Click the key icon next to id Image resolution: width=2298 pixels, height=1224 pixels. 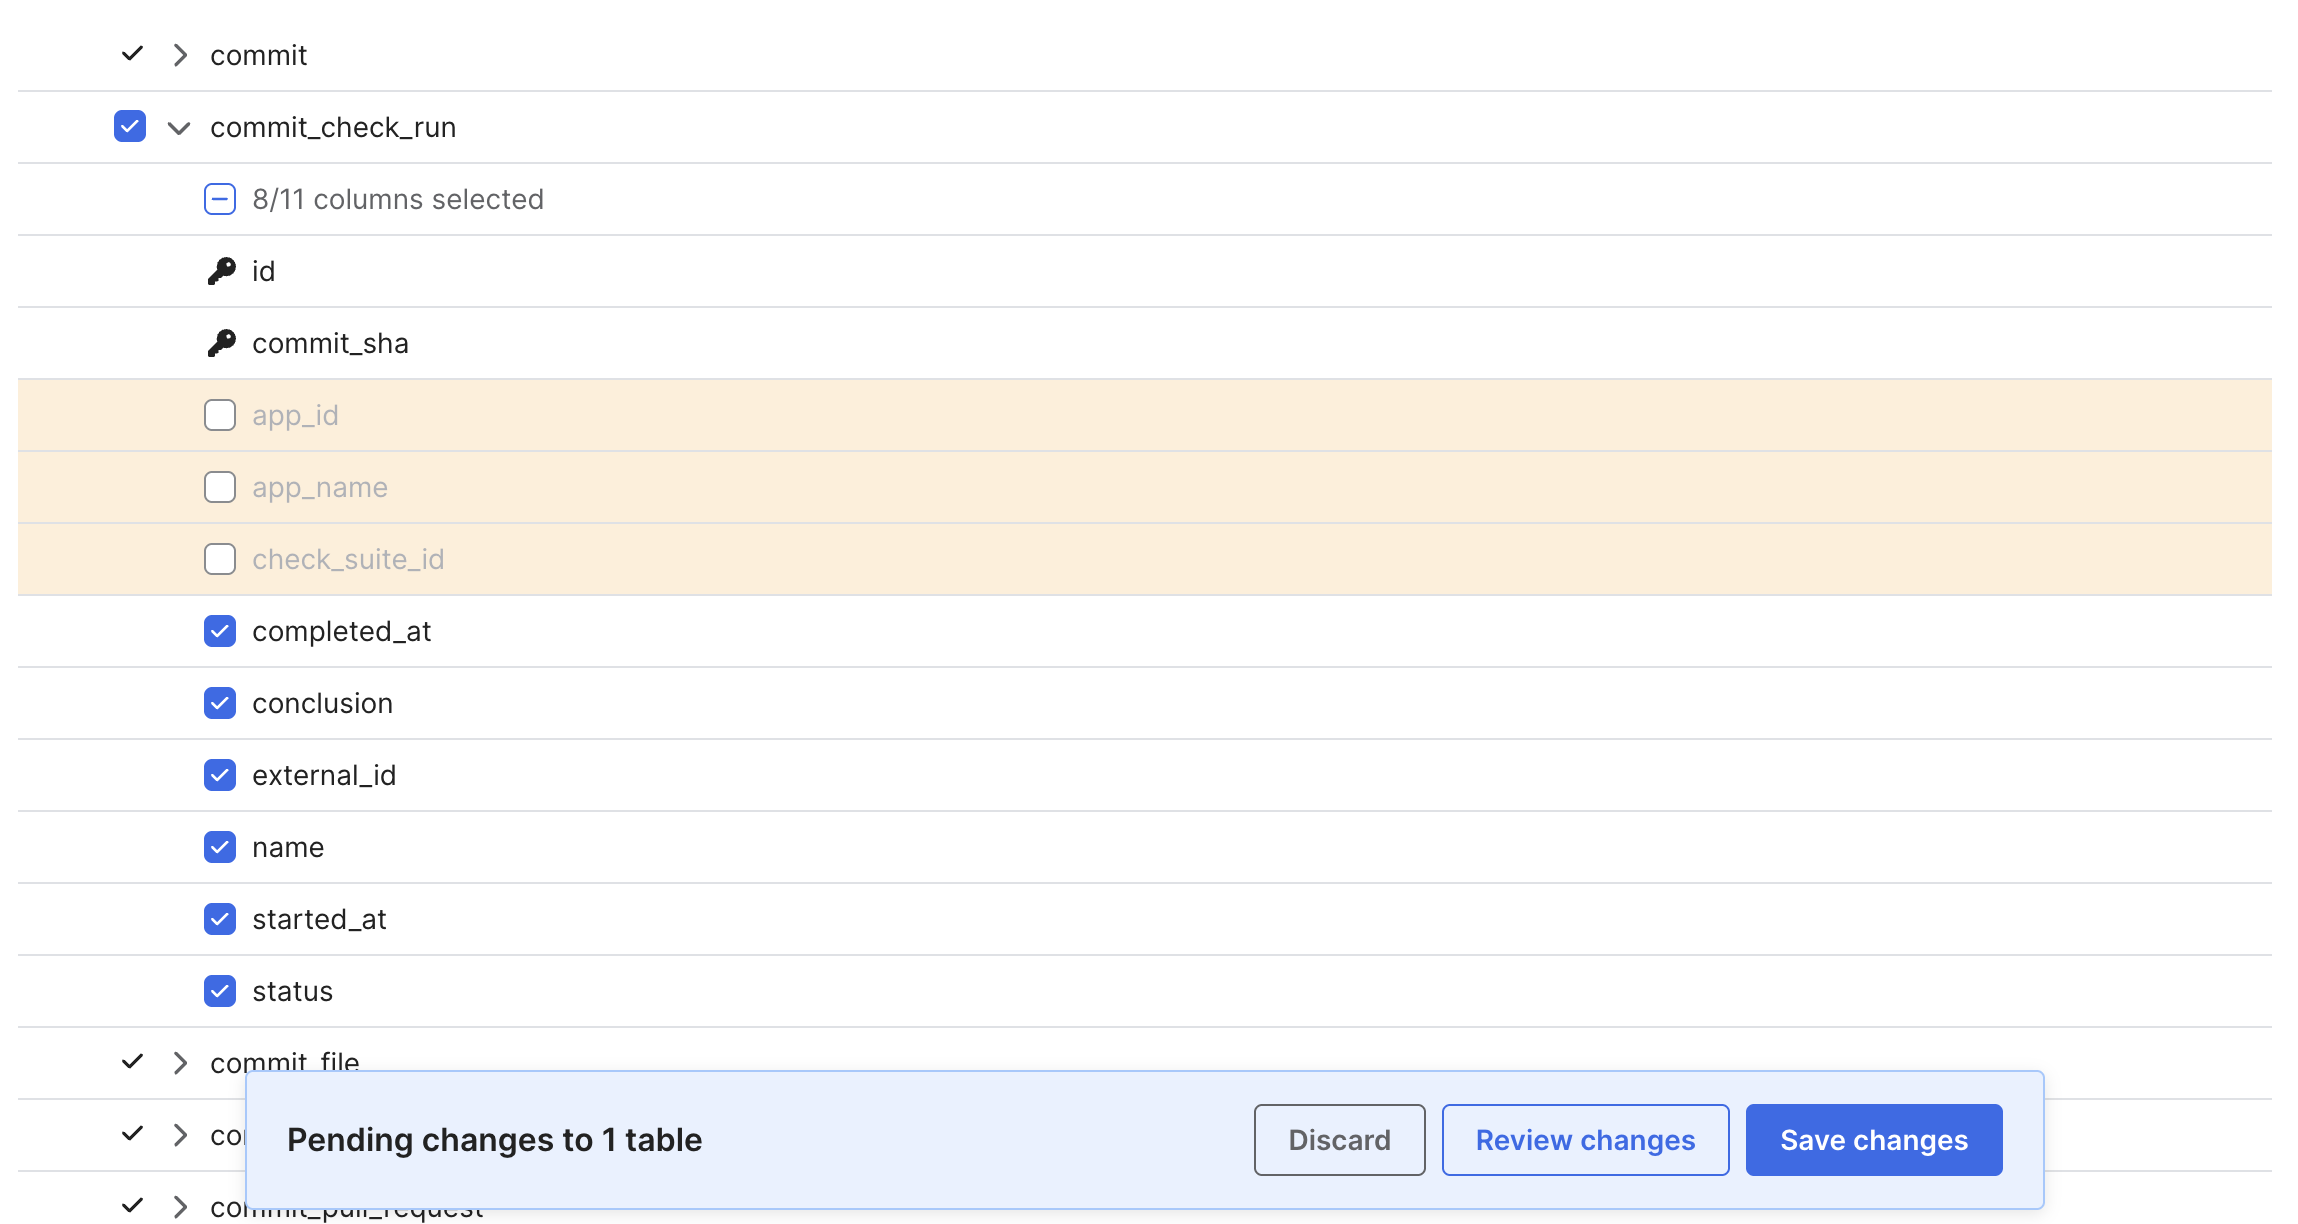tap(222, 271)
